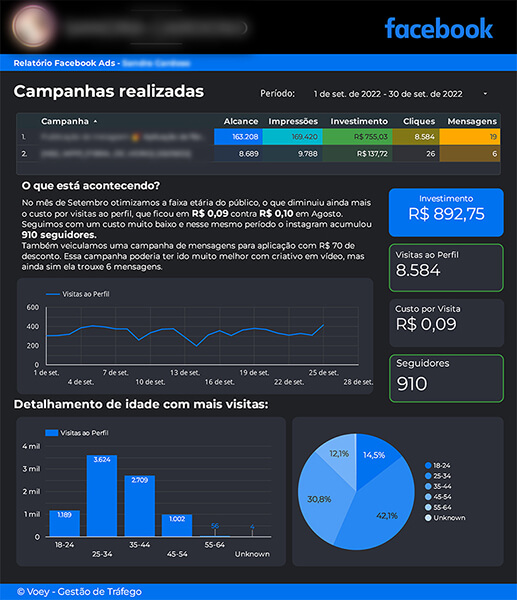The height and width of the screenshot is (600, 517).
Task: Click the sort arrow next to Campanha
Action: click(95, 121)
